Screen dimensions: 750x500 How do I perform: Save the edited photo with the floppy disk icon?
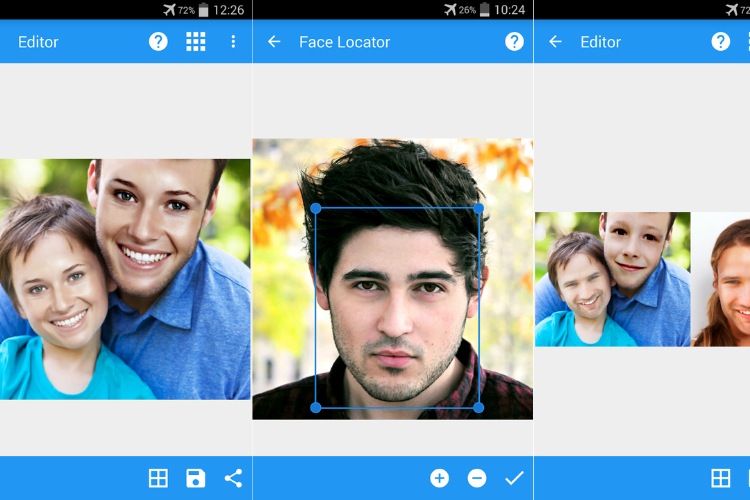tap(196, 478)
